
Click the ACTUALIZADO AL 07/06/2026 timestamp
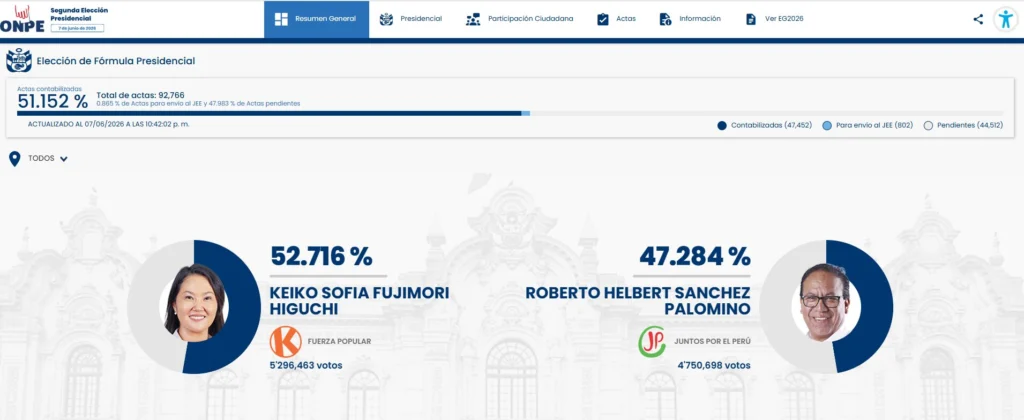tap(108, 123)
